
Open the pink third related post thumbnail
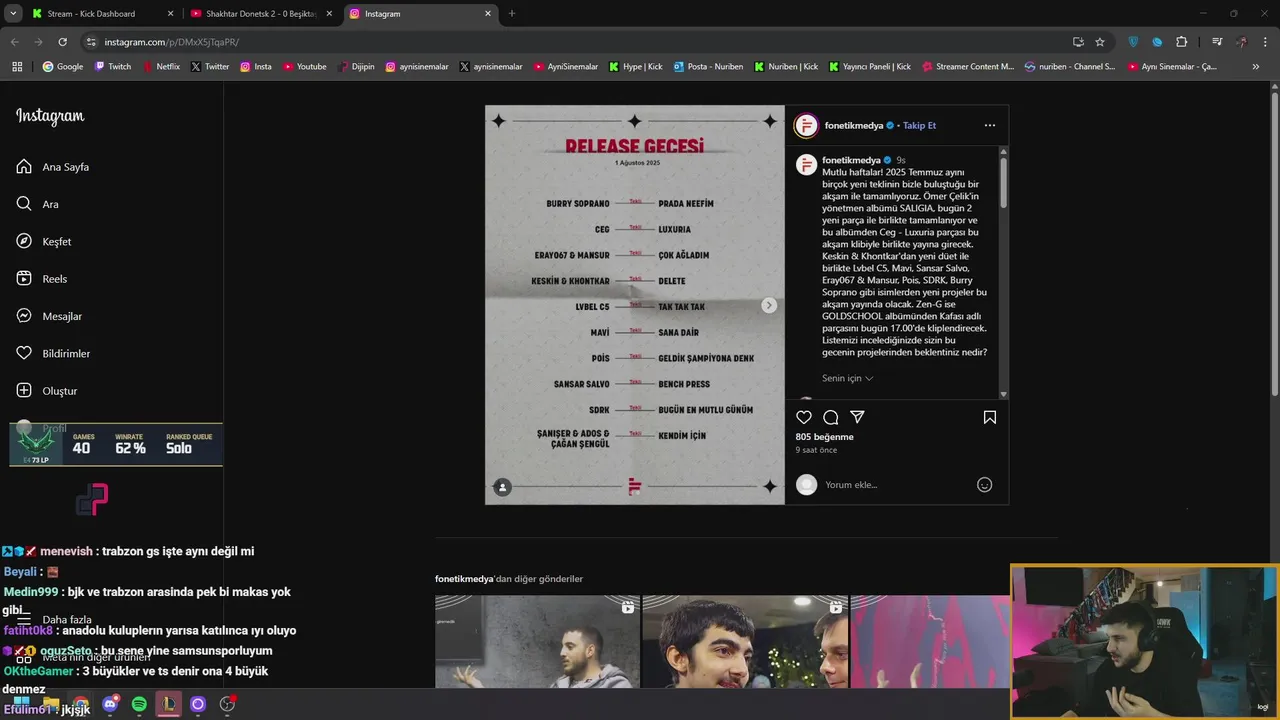point(930,641)
